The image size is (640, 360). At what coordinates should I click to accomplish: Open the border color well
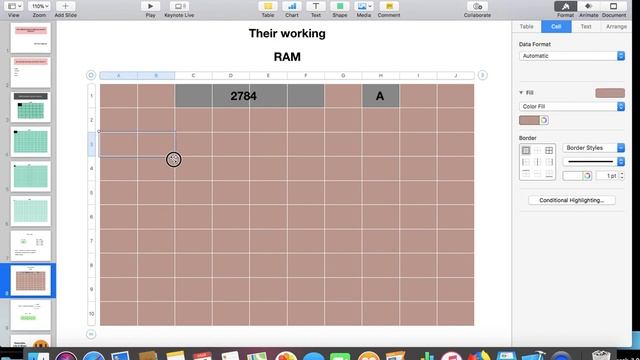pos(573,176)
